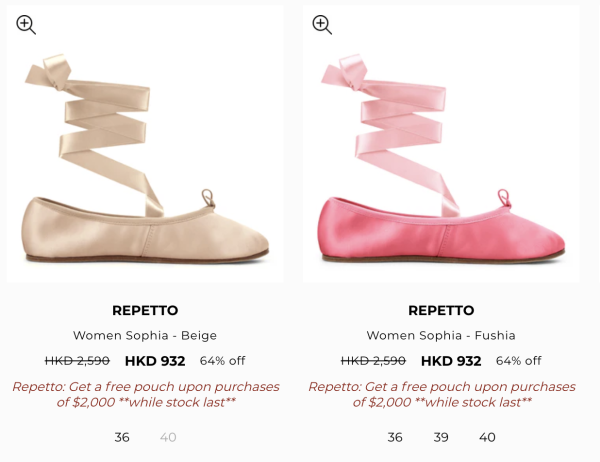Choose size 39 for the fuchsia shoe

(441, 437)
